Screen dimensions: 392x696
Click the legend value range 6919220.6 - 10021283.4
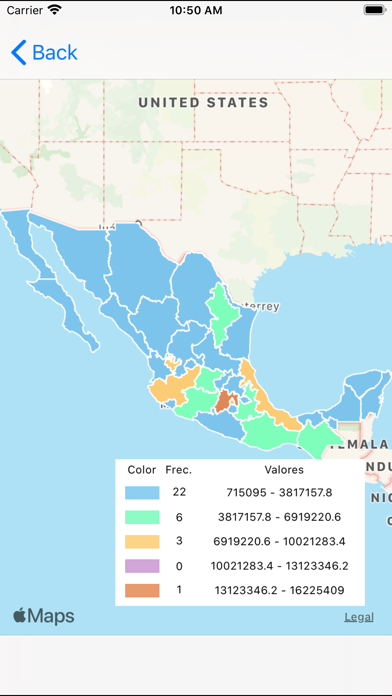279,542
